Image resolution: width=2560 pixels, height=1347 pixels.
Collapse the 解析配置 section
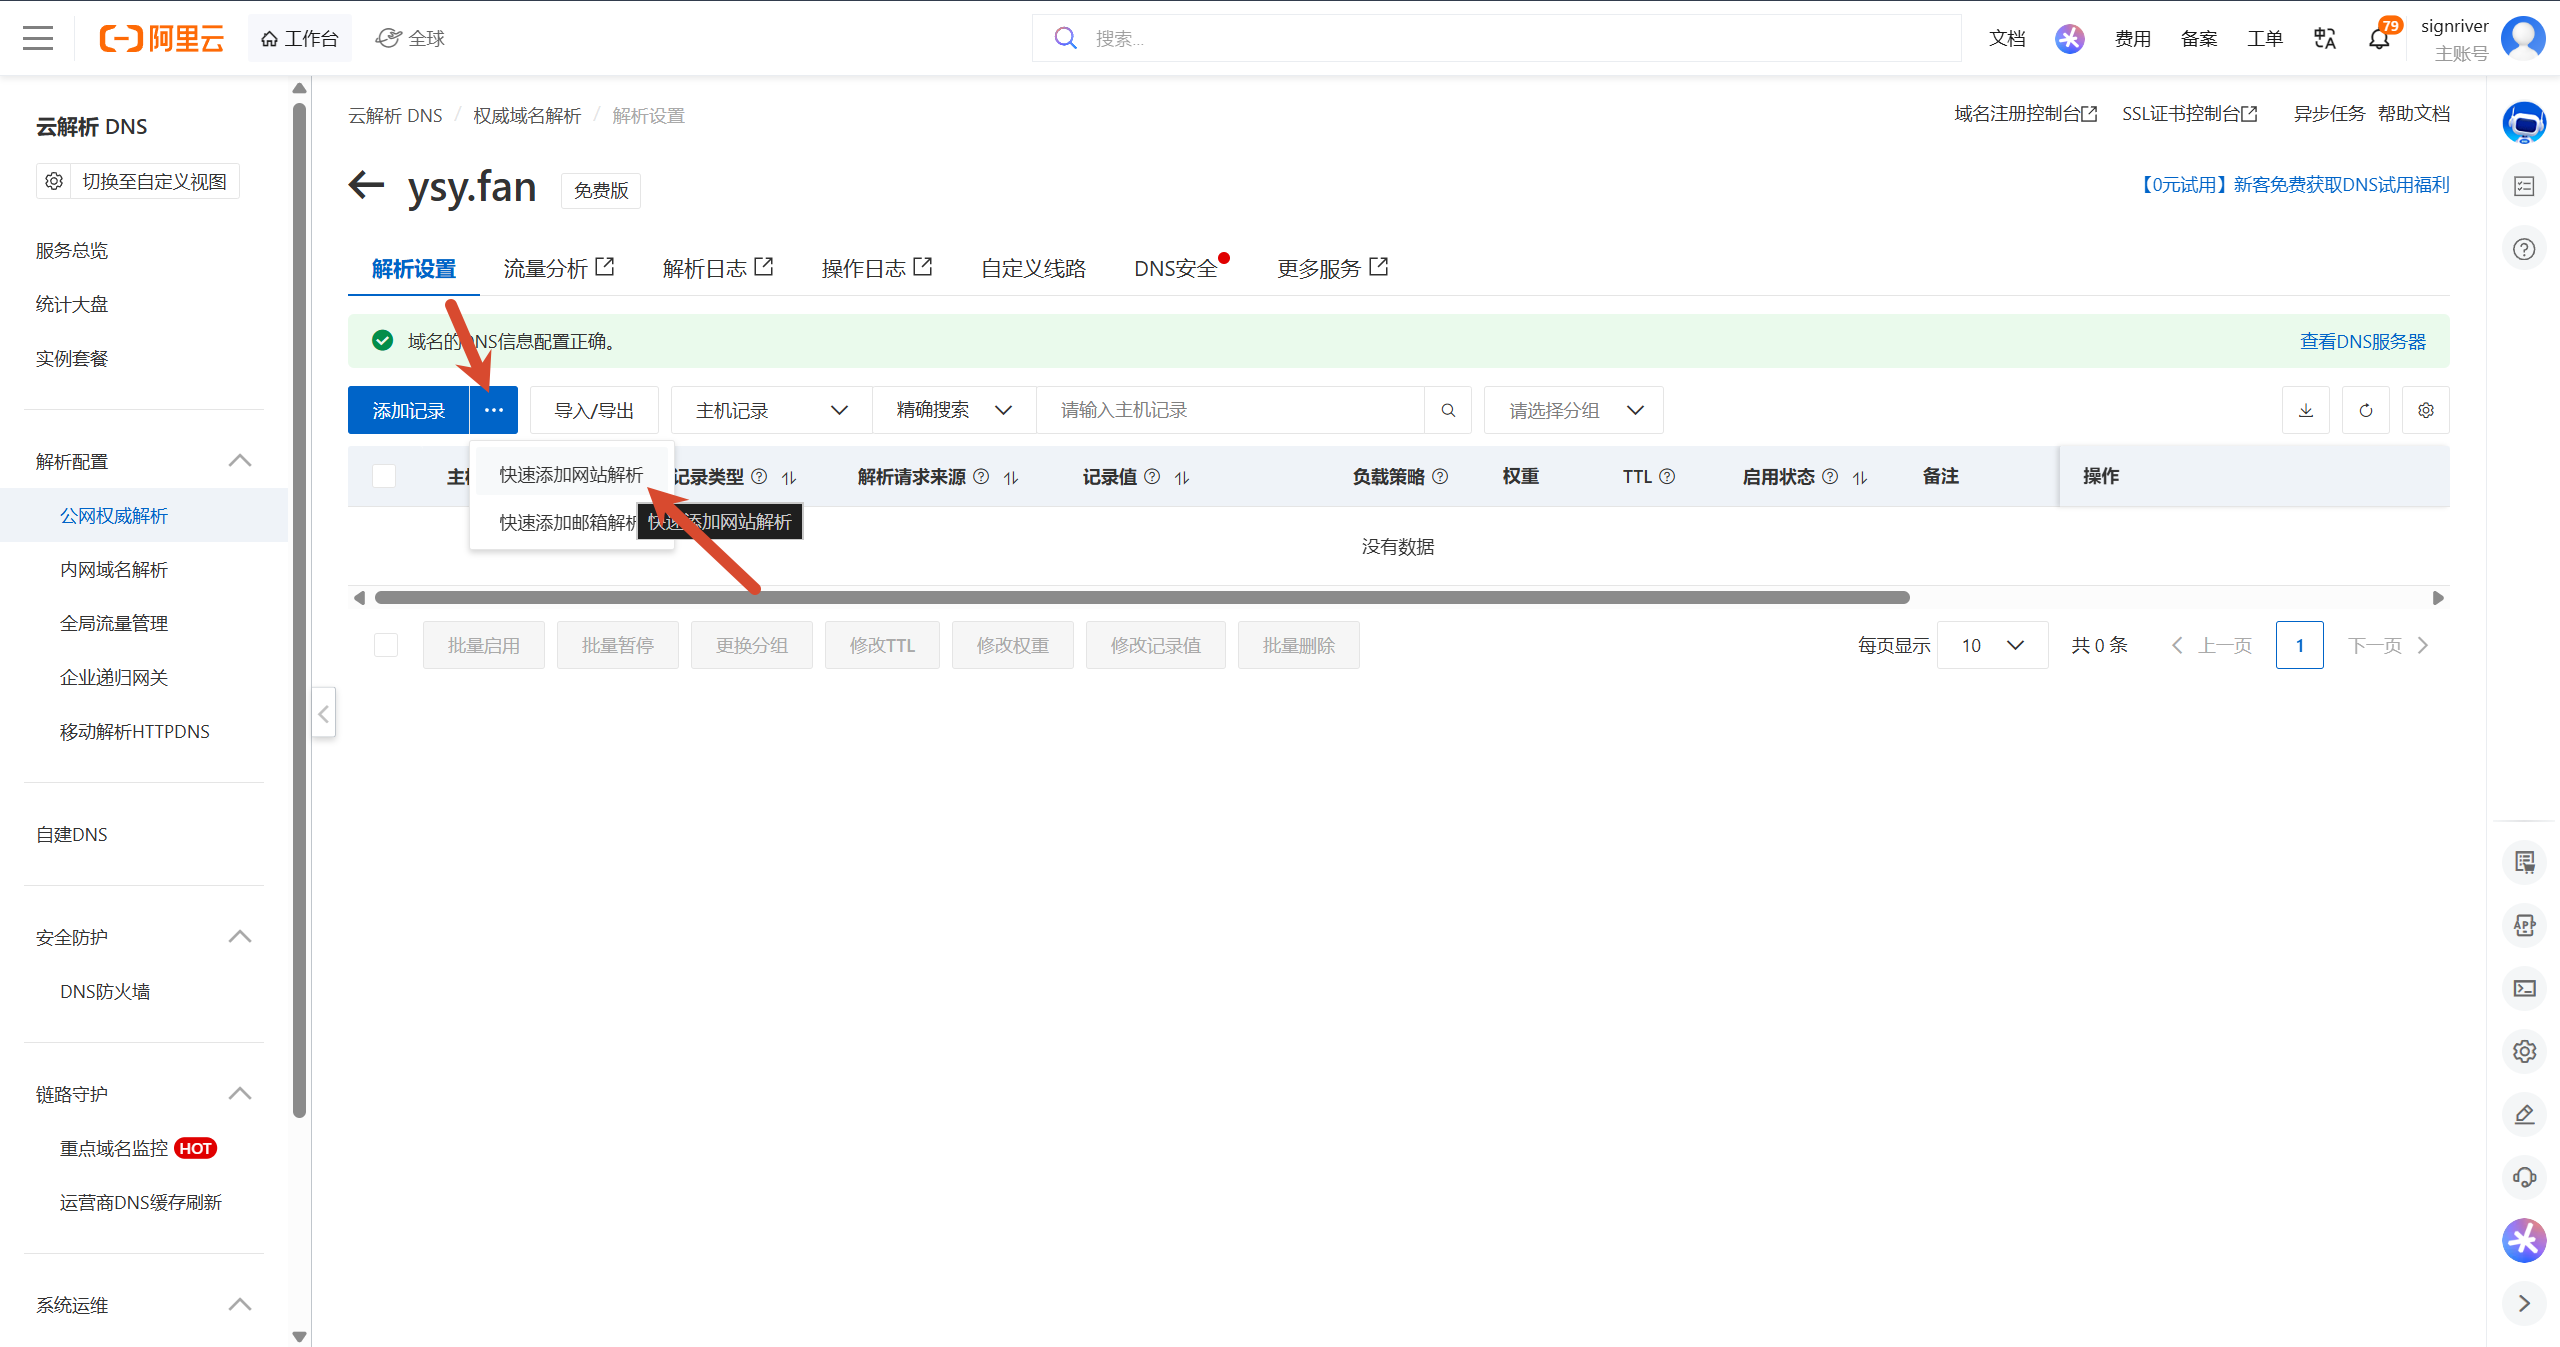coord(240,461)
